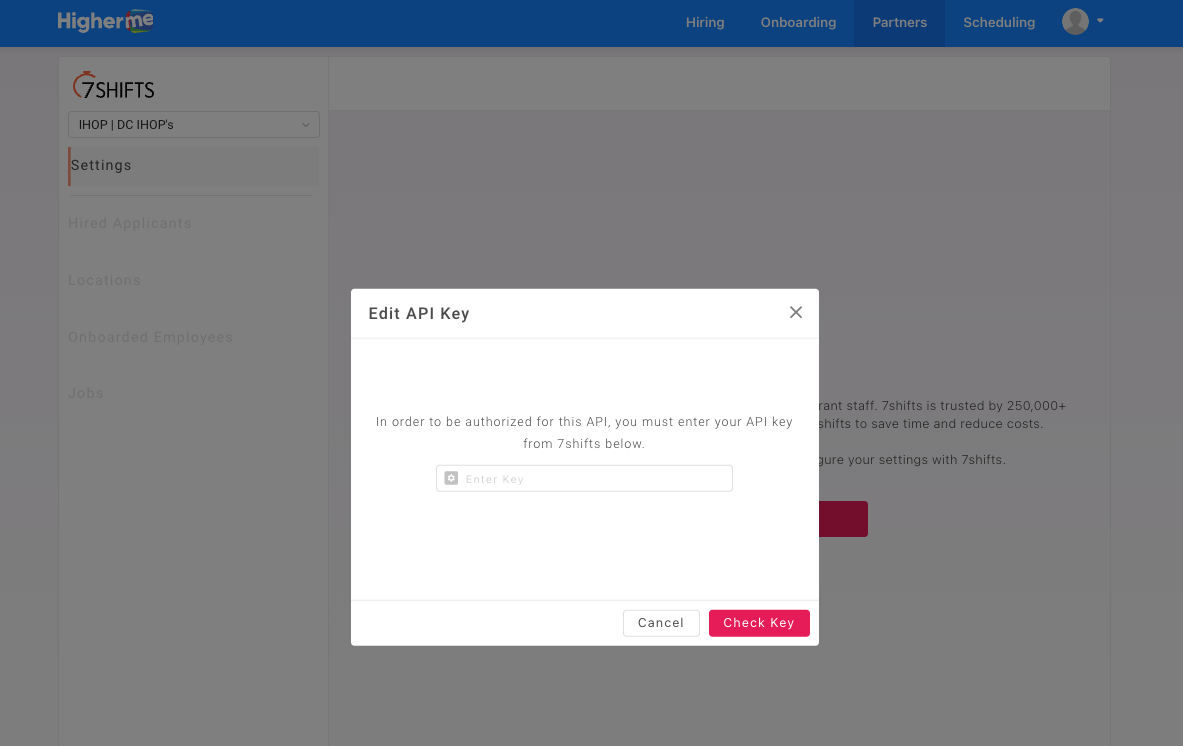Open the user avatar profile
The image size is (1183, 746).
[1075, 22]
